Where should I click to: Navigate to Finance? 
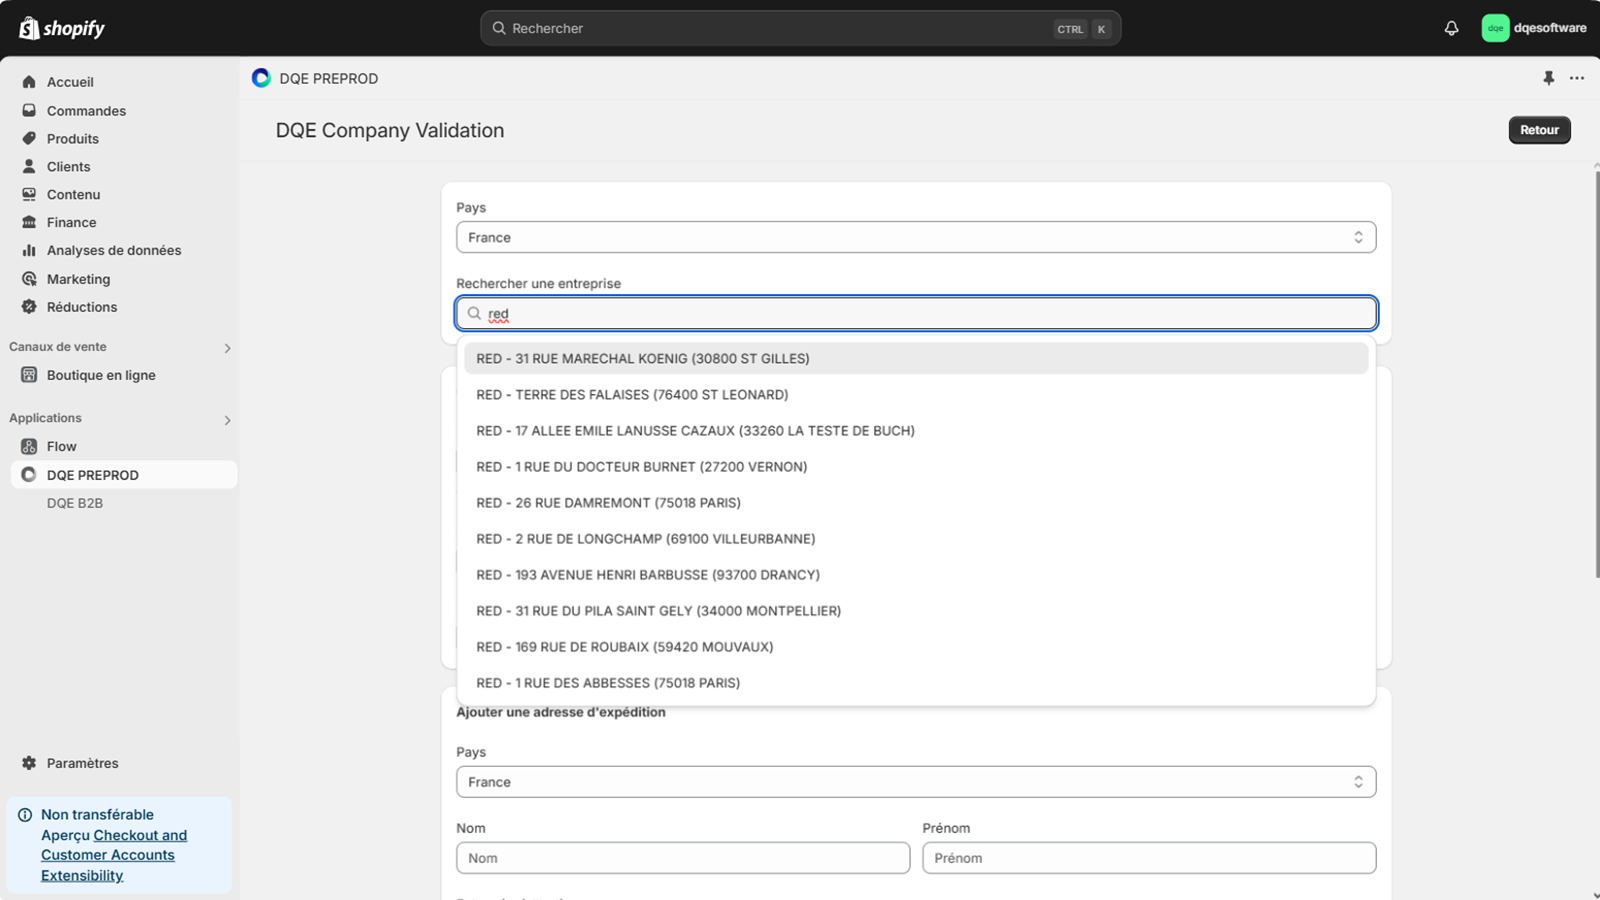72,222
